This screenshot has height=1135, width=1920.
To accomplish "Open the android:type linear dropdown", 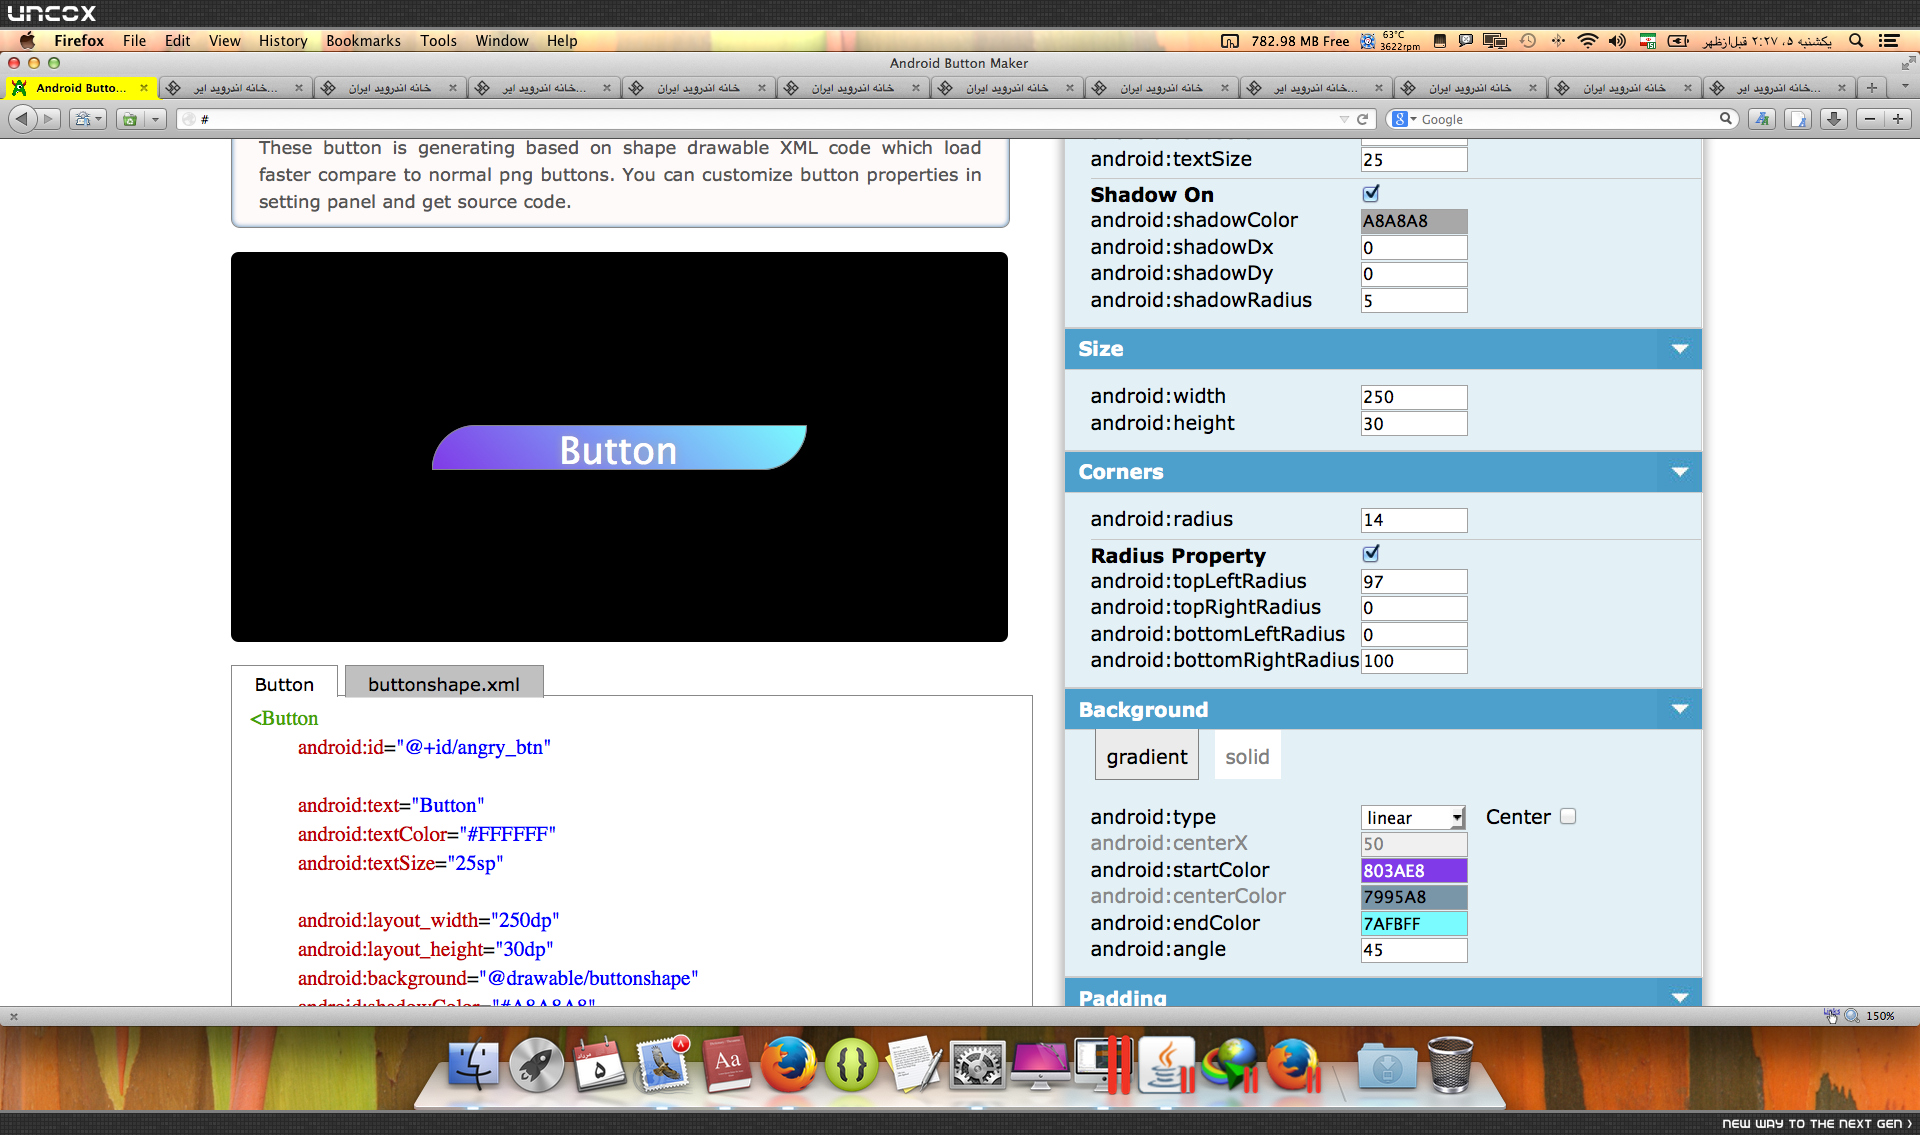I will pos(1413,818).
